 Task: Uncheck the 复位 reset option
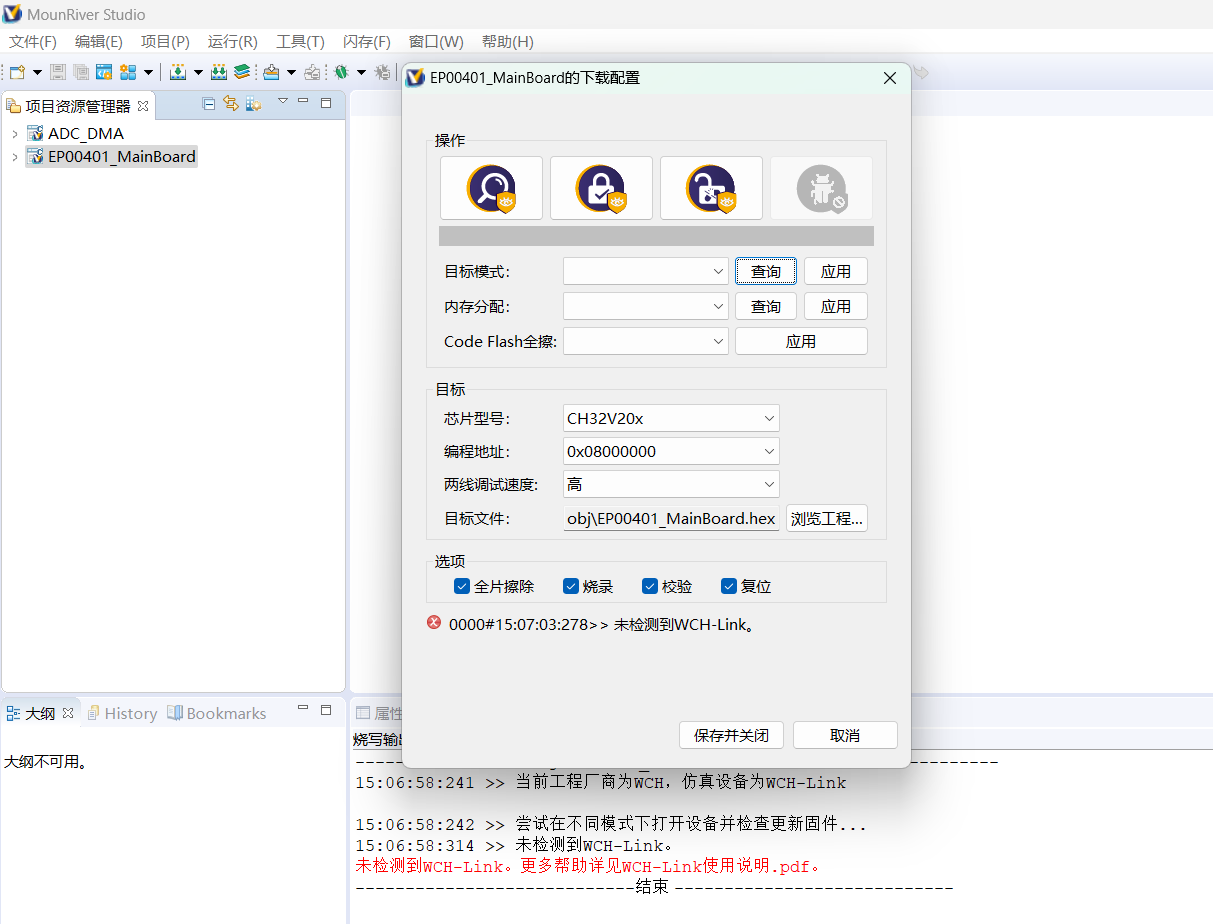click(x=729, y=586)
